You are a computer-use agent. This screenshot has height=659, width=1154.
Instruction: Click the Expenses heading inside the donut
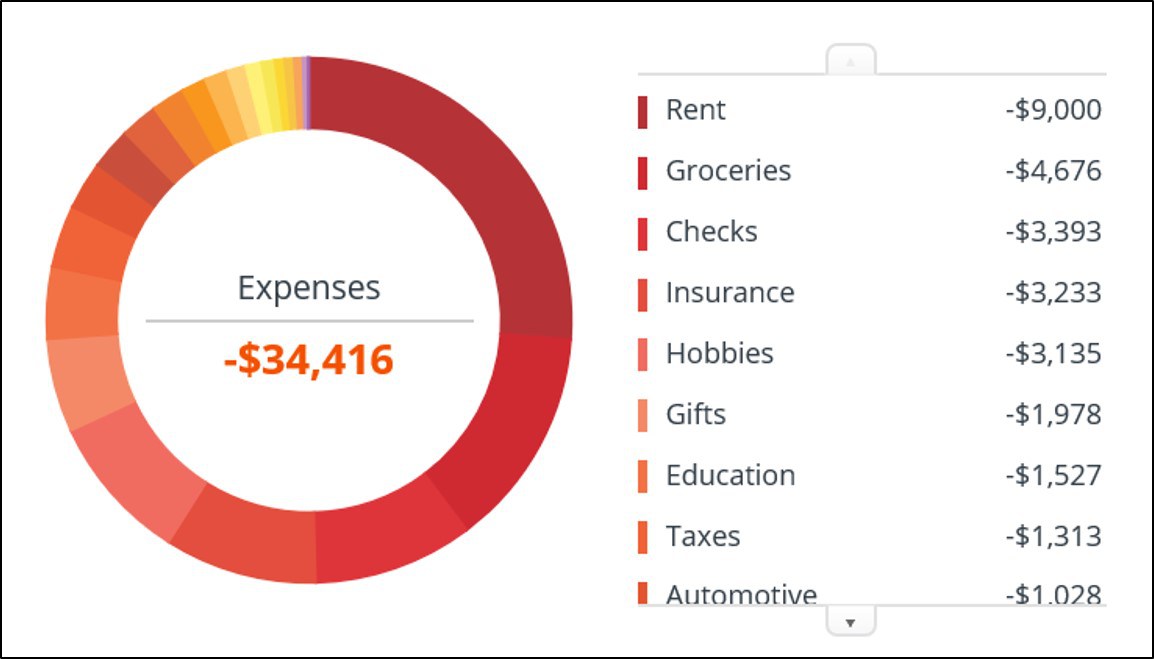[x=309, y=288]
